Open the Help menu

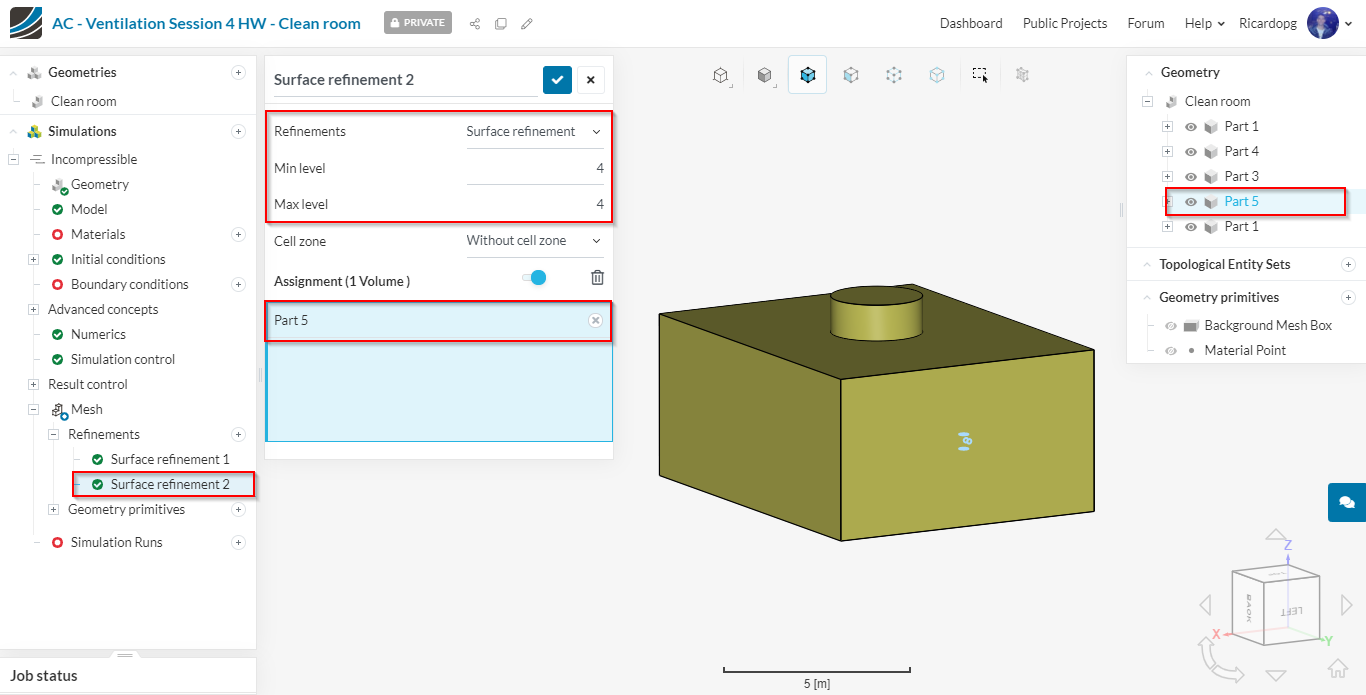click(1204, 23)
